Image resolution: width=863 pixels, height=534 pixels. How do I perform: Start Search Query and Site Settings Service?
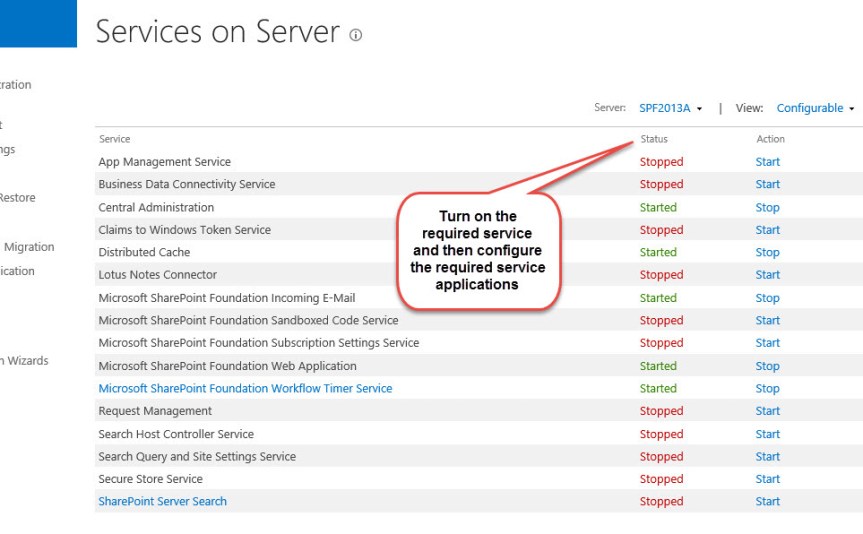(767, 456)
